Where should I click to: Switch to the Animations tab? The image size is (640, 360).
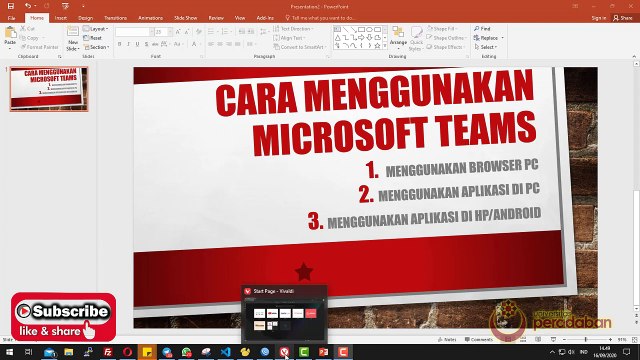pos(151,18)
